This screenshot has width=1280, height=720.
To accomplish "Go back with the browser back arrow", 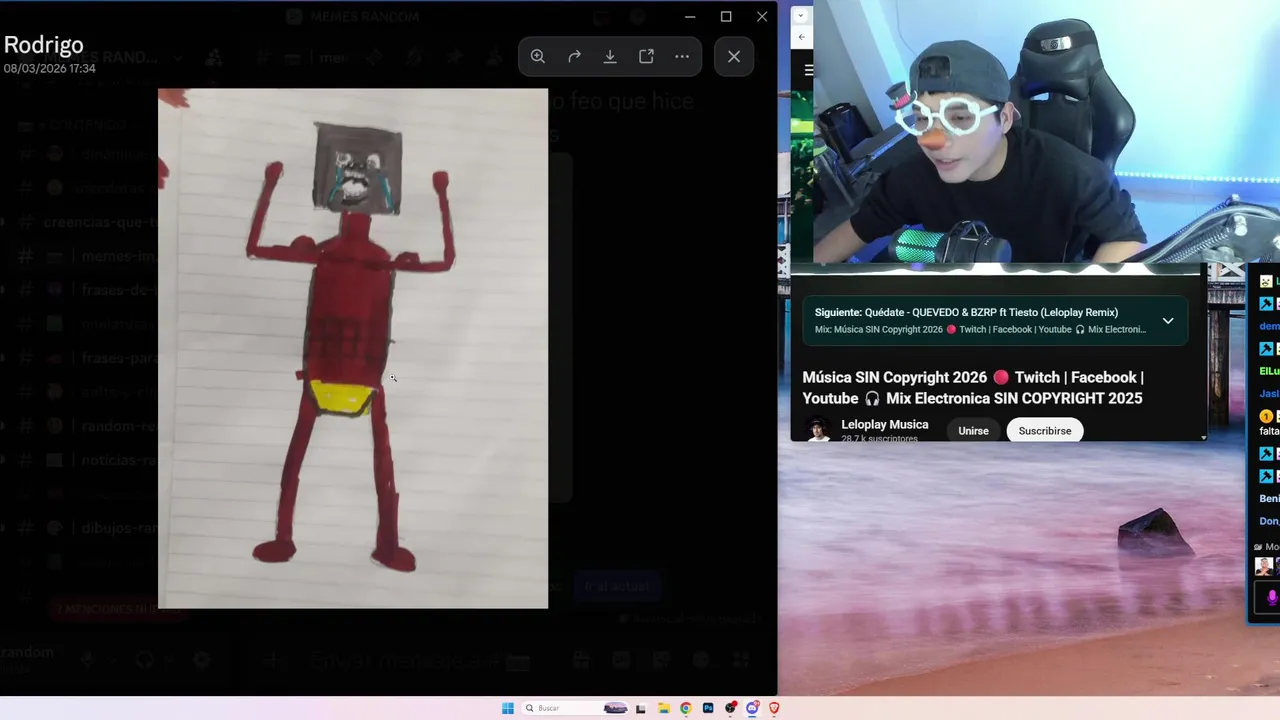I will coord(801,37).
